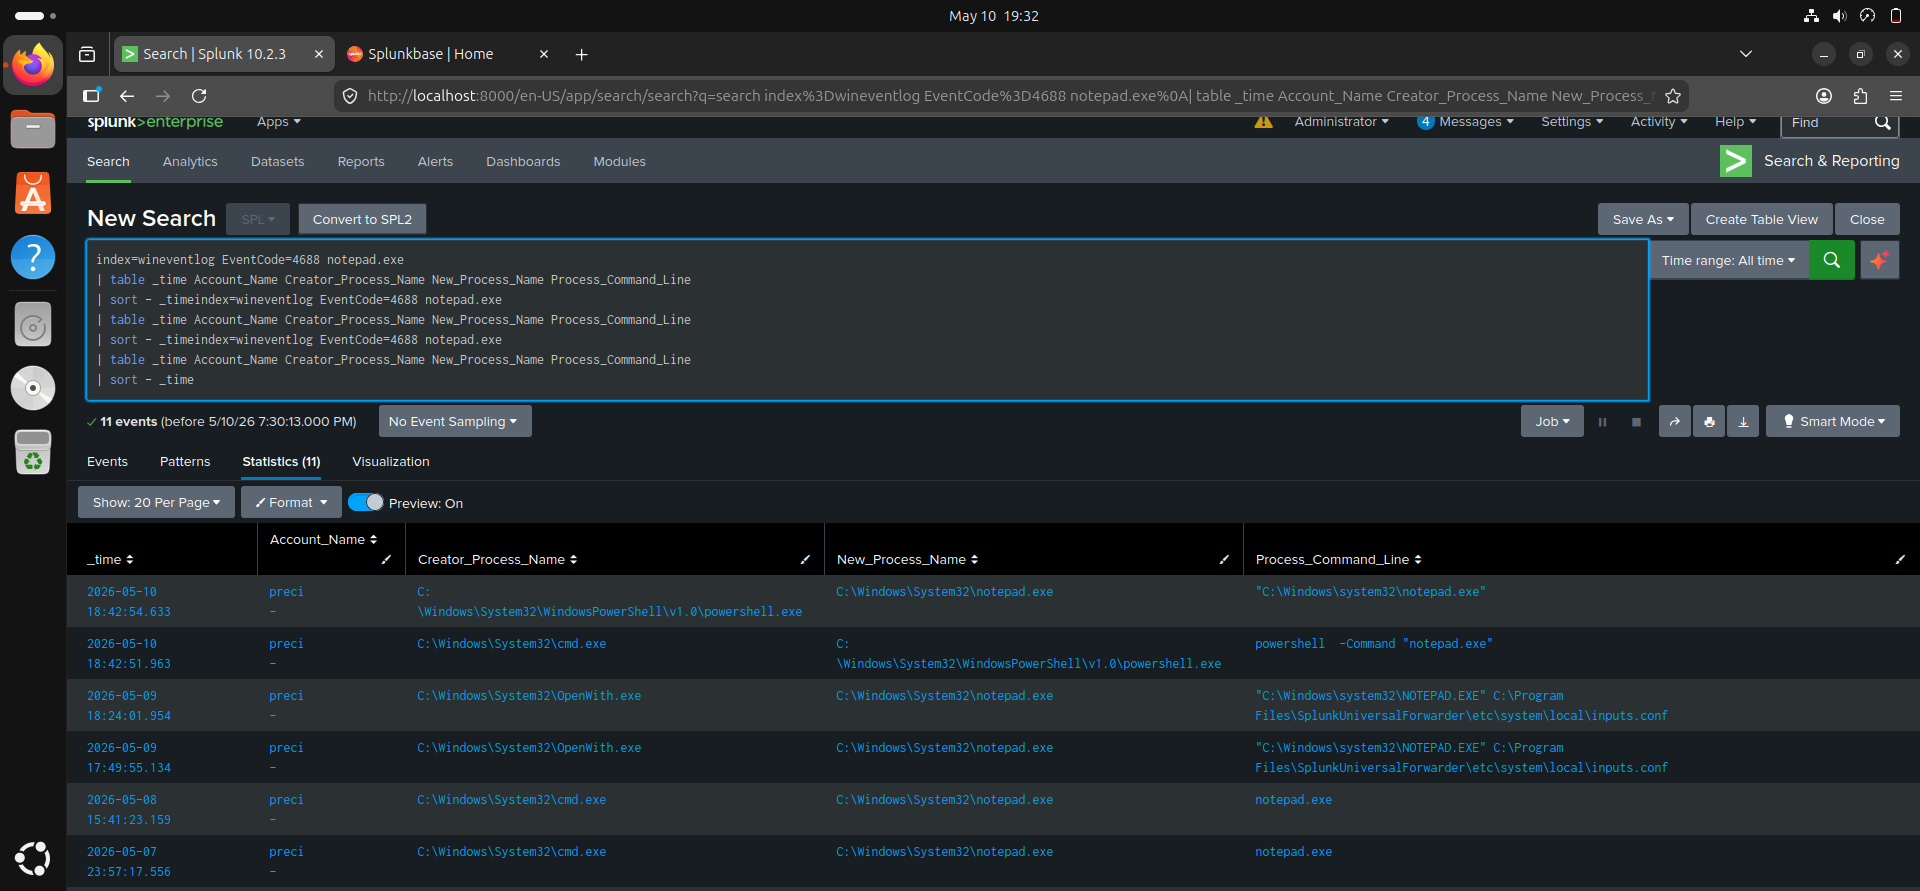Switch to the Events tab
This screenshot has width=1920, height=891.
(x=107, y=461)
